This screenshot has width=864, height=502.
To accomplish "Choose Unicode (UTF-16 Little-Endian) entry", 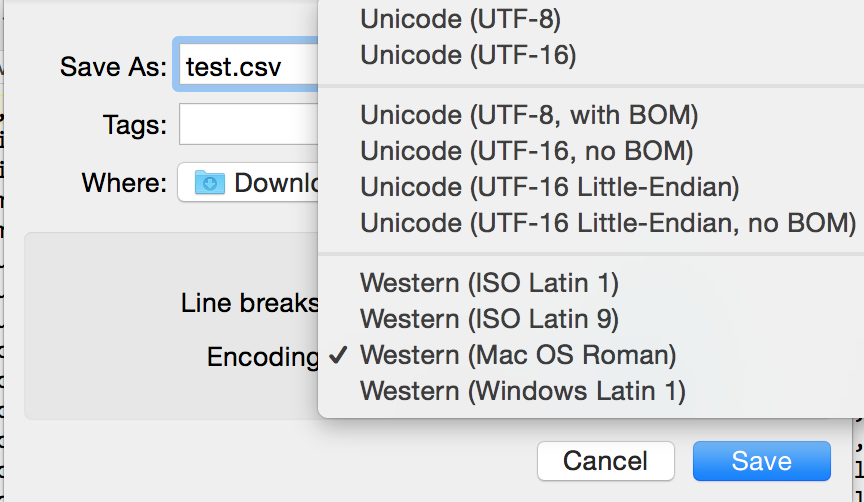I will 591,187.
